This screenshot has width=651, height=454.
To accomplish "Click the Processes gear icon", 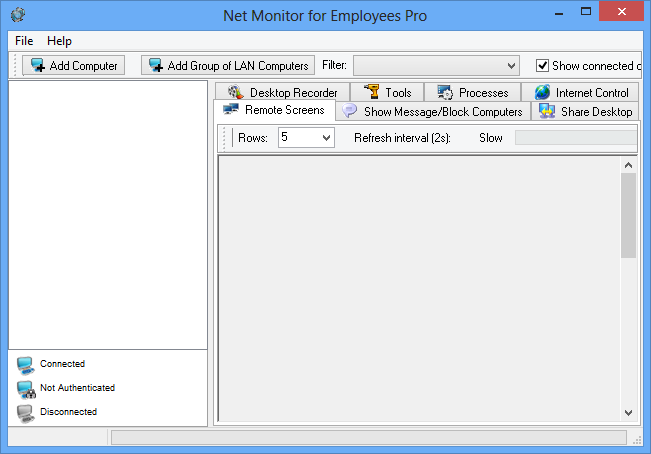I will point(445,92).
